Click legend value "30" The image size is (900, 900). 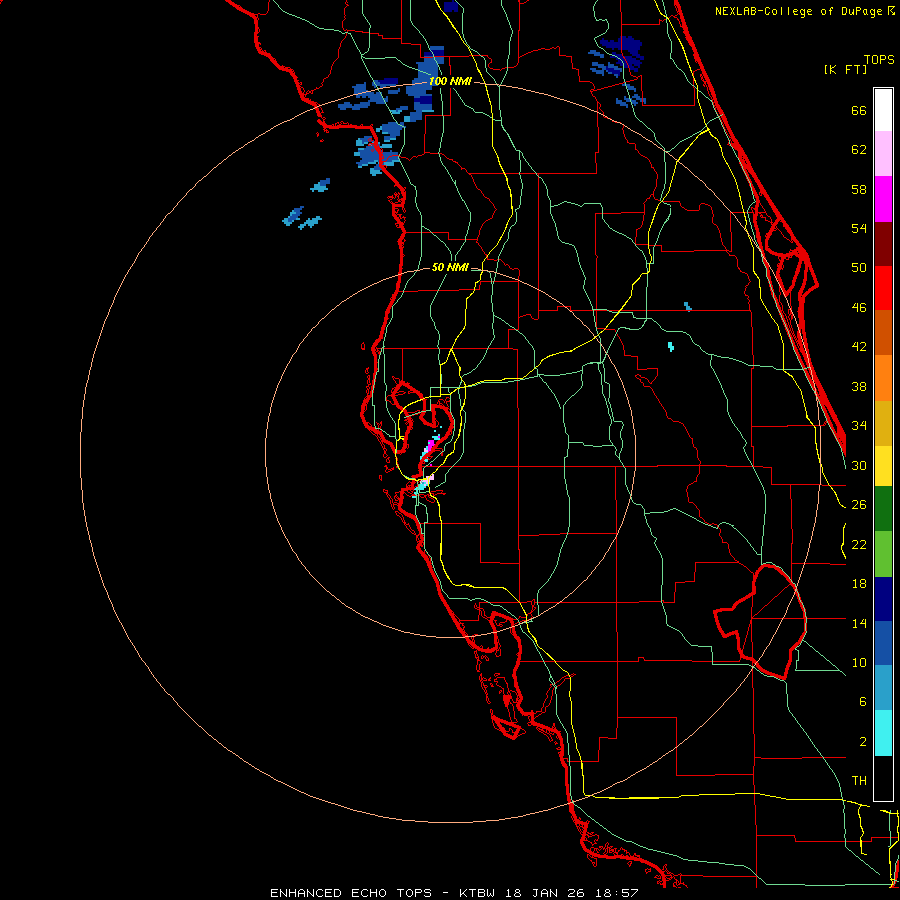pyautogui.click(x=859, y=465)
